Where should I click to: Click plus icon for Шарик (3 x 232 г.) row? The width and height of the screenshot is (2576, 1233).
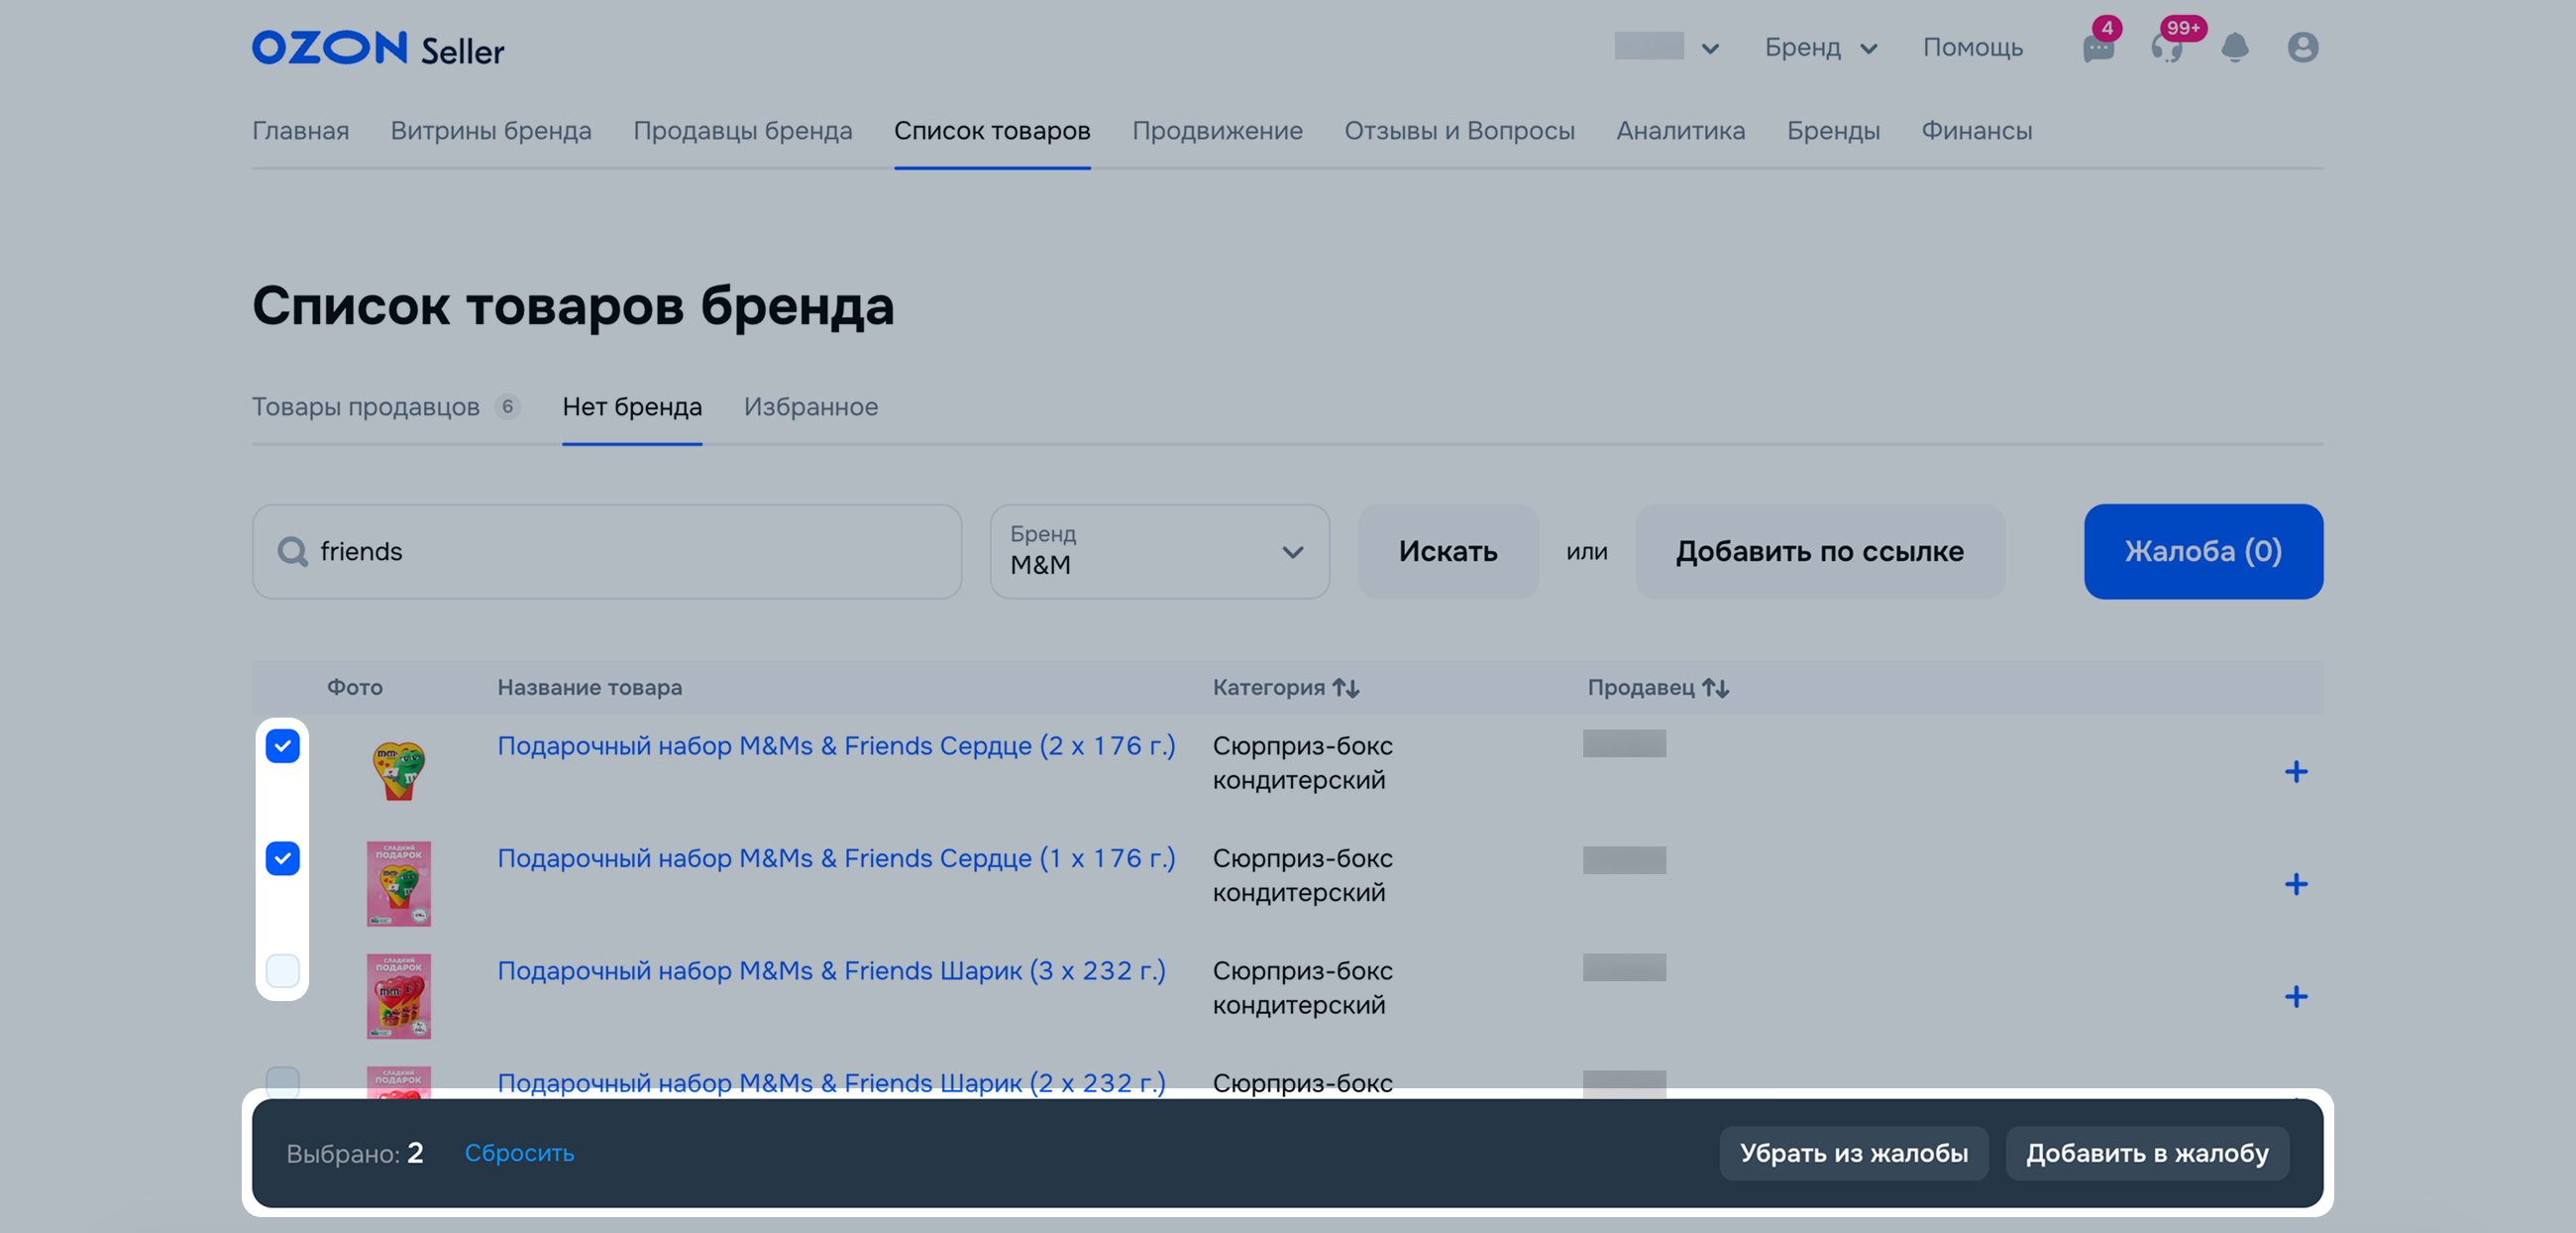[x=2296, y=997]
